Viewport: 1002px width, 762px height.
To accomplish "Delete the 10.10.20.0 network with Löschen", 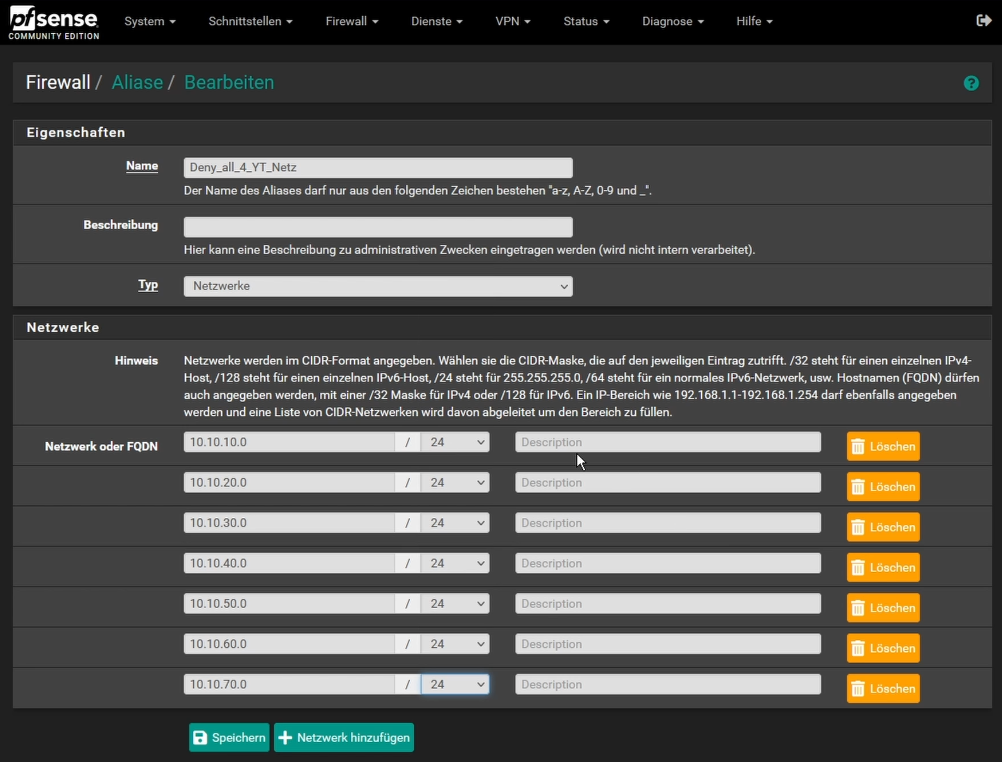I will tap(883, 486).
